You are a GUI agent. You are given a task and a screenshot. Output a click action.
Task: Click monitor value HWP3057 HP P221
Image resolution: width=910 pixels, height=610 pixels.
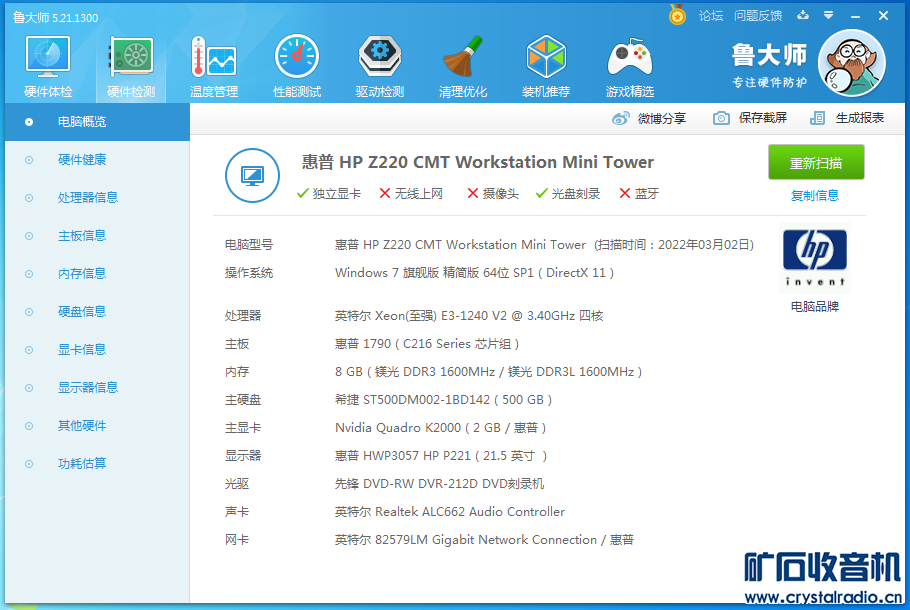441,456
